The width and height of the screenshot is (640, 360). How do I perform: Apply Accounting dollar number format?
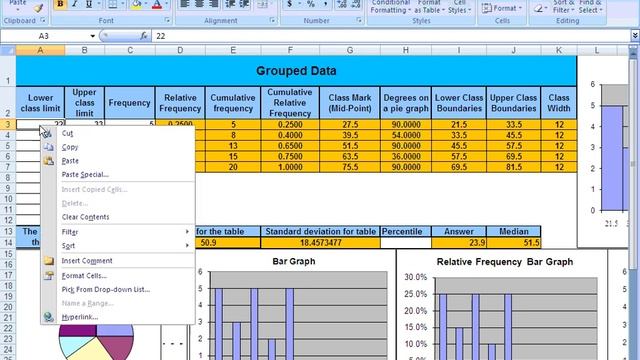pyautogui.click(x=289, y=4)
